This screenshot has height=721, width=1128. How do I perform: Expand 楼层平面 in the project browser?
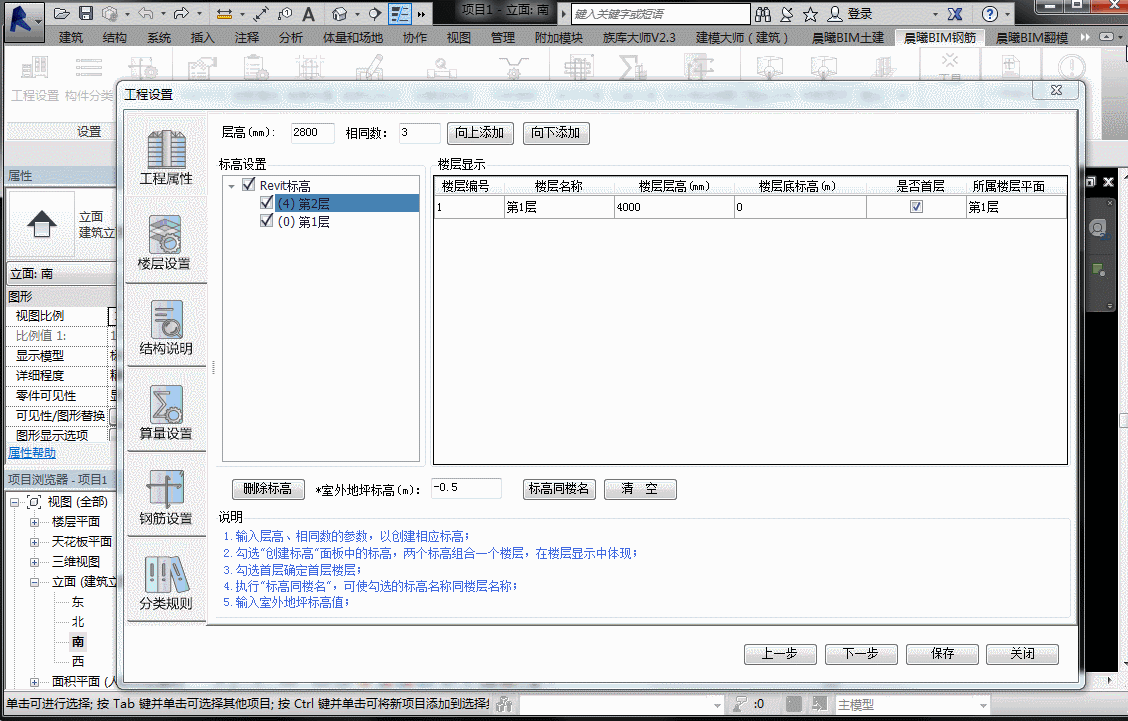tap(35, 522)
